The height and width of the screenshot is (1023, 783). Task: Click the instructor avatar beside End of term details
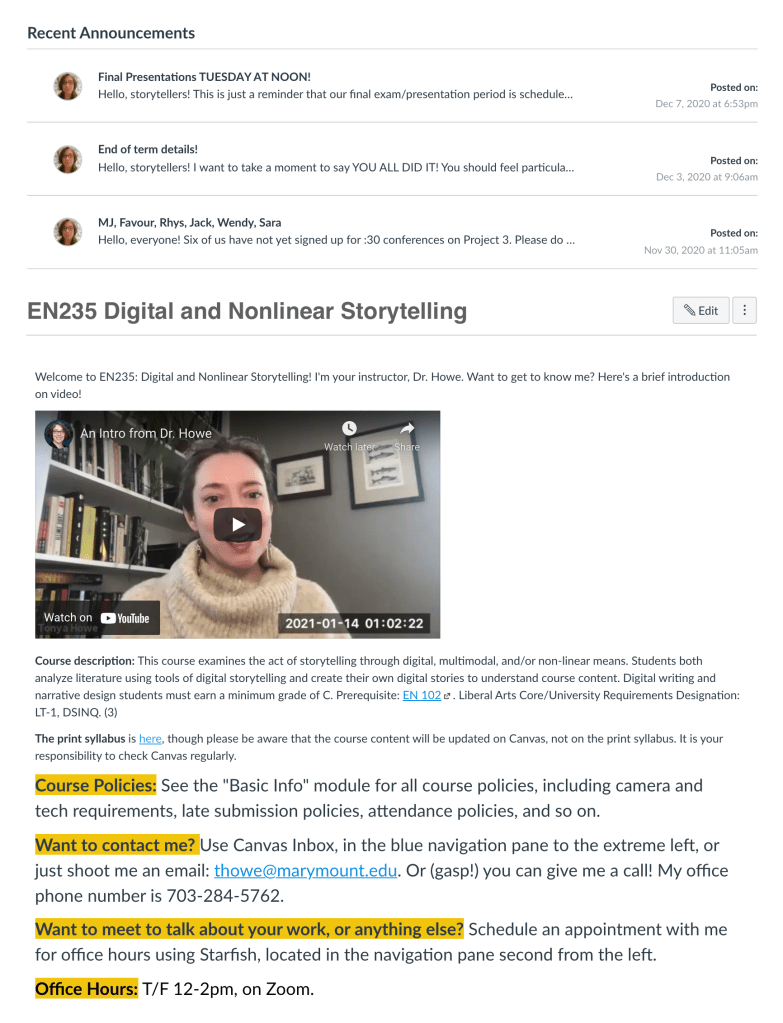pyautogui.click(x=68, y=159)
